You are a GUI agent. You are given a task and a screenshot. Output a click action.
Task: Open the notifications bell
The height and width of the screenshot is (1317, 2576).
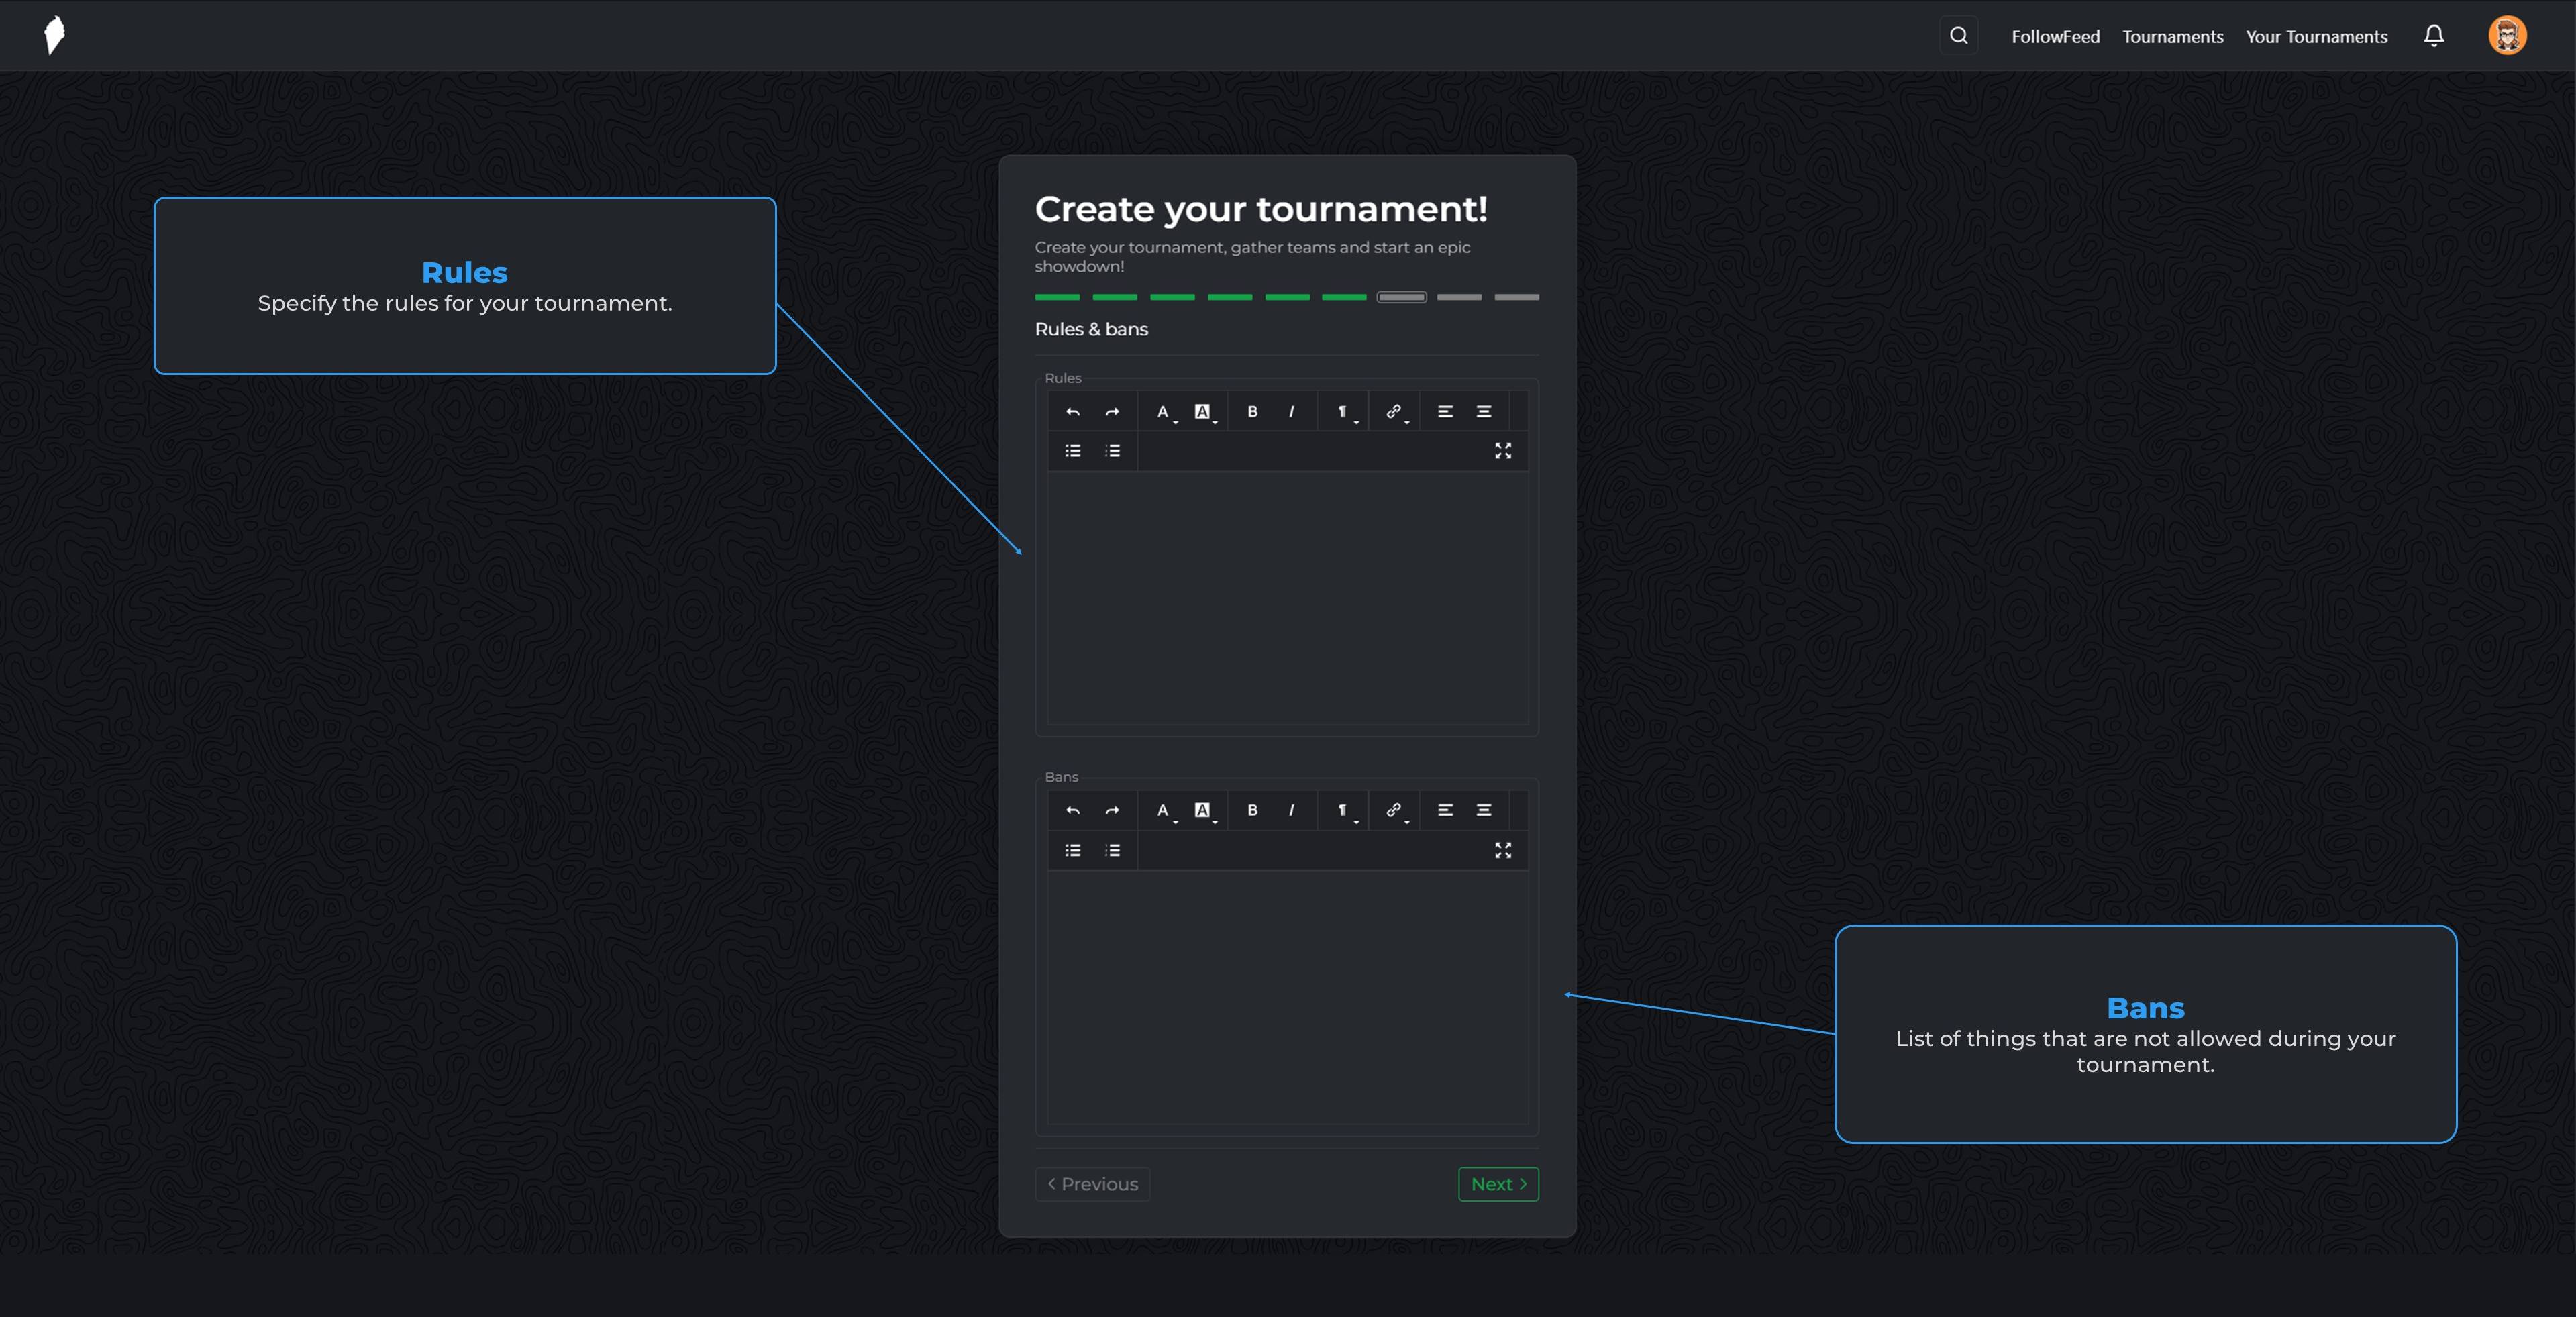click(2433, 36)
